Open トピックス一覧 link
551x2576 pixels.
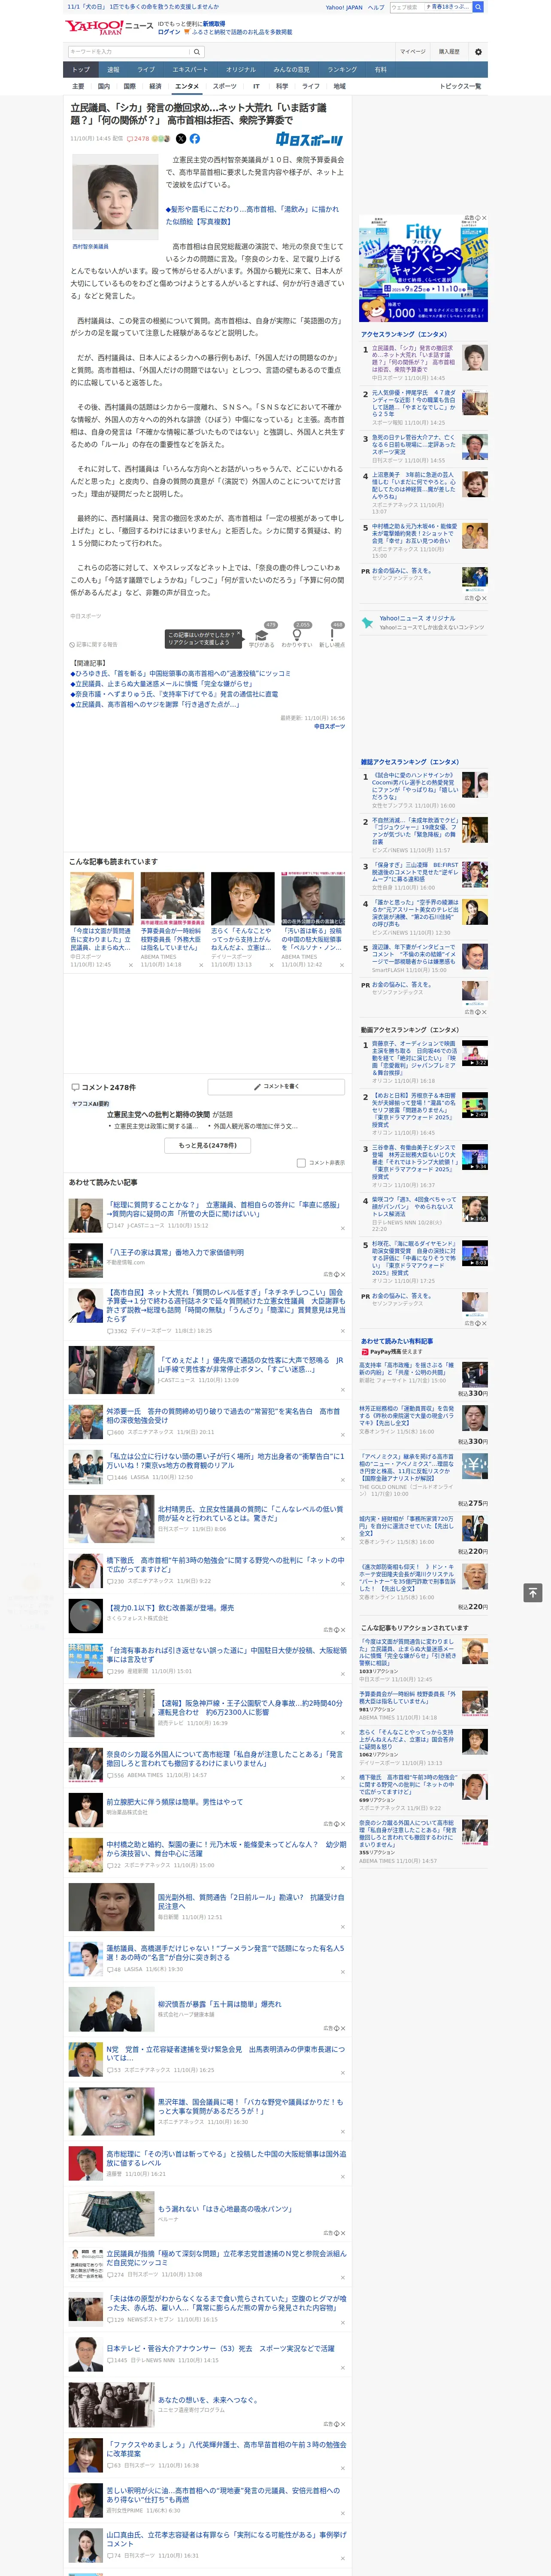click(460, 86)
